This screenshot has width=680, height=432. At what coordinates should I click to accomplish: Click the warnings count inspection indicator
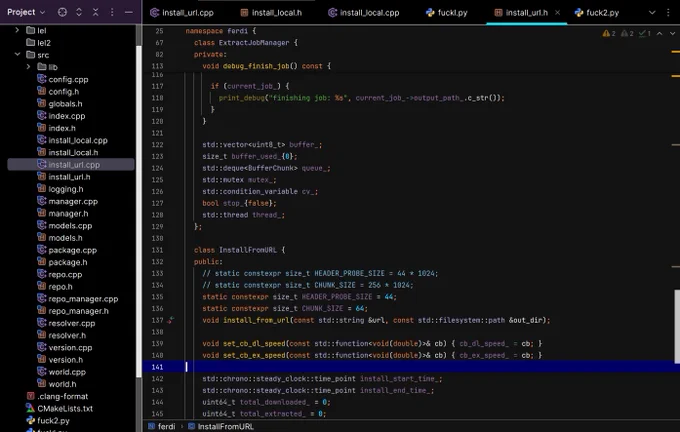pyautogui.click(x=609, y=33)
